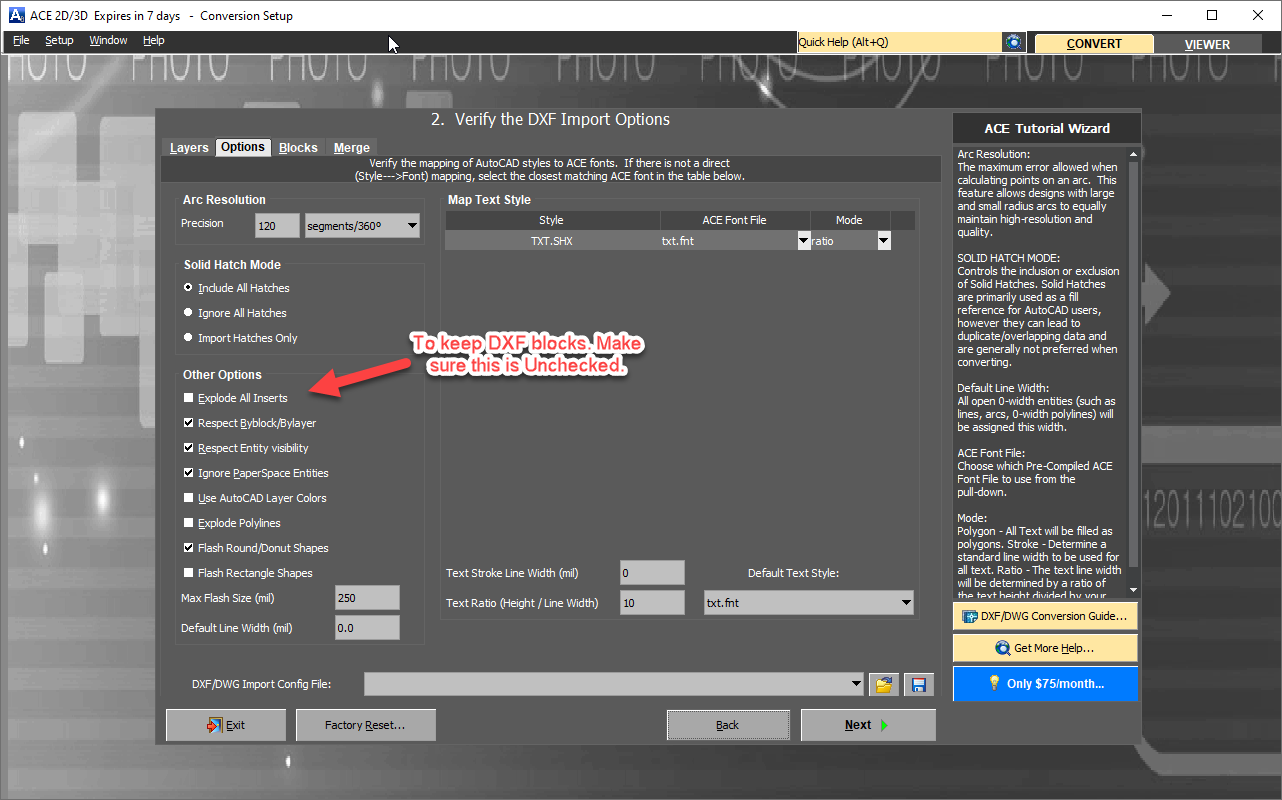Open the File menu

[21, 41]
